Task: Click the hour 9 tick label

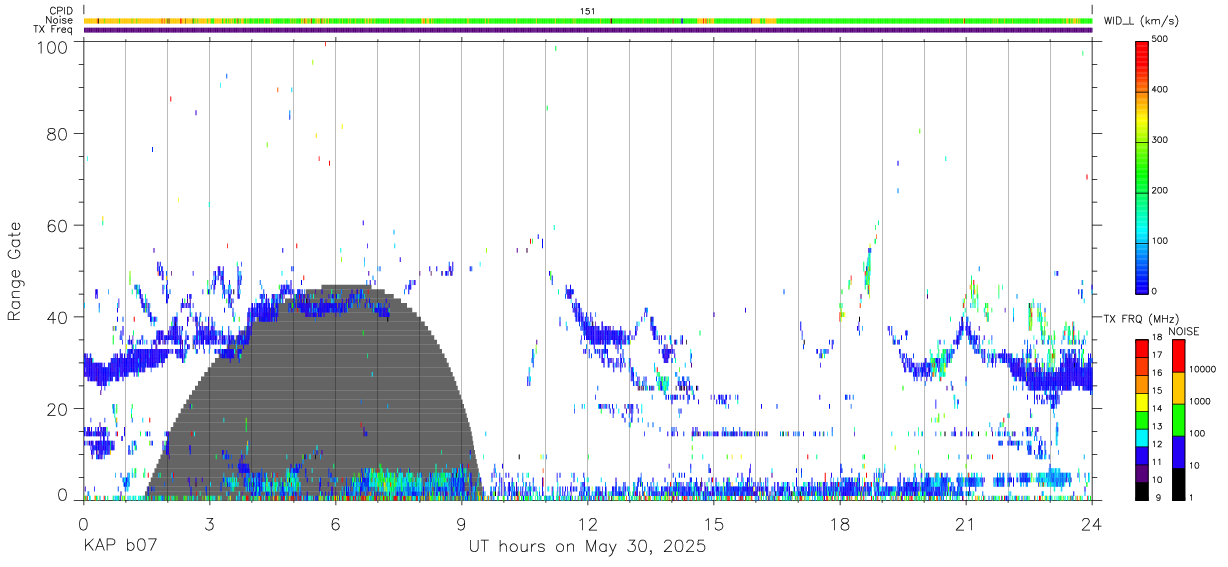Action: [x=461, y=524]
